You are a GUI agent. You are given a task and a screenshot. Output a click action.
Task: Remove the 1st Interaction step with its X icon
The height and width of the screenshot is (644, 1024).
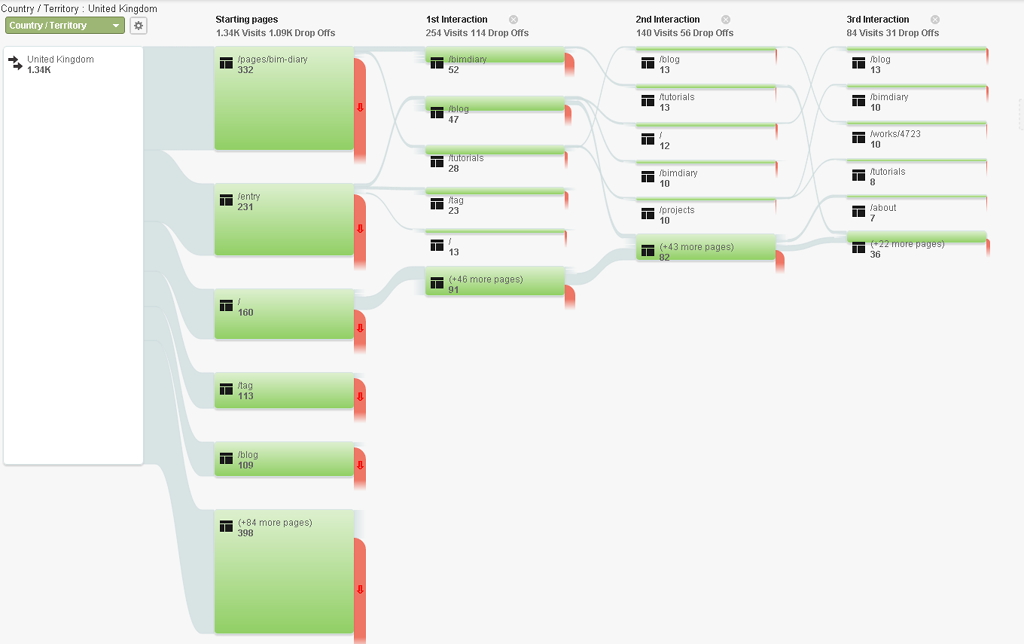pos(513,20)
